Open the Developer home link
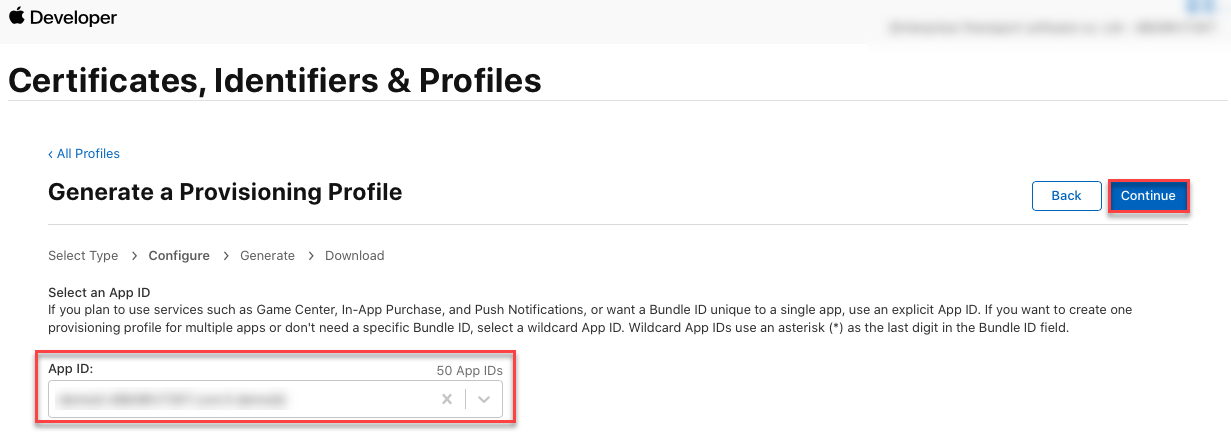 click(x=74, y=18)
